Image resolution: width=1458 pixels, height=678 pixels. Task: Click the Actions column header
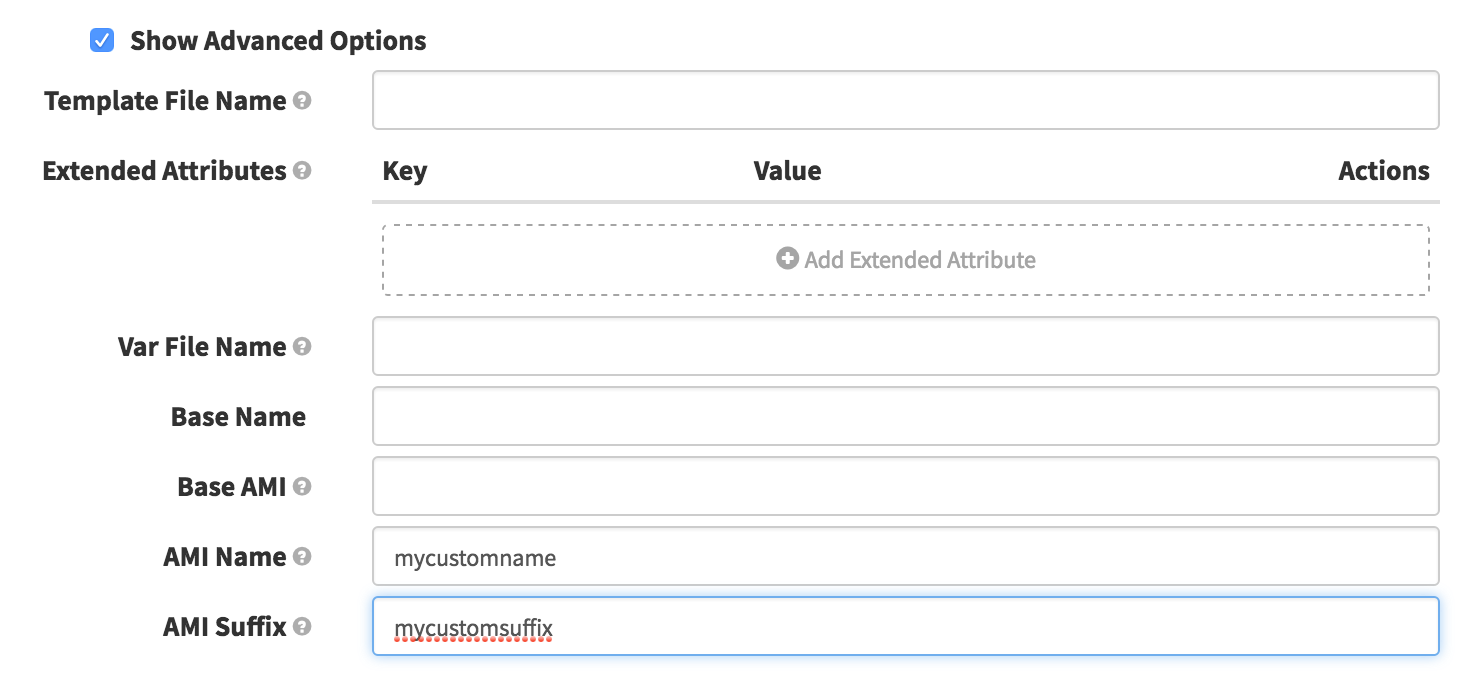(1383, 171)
